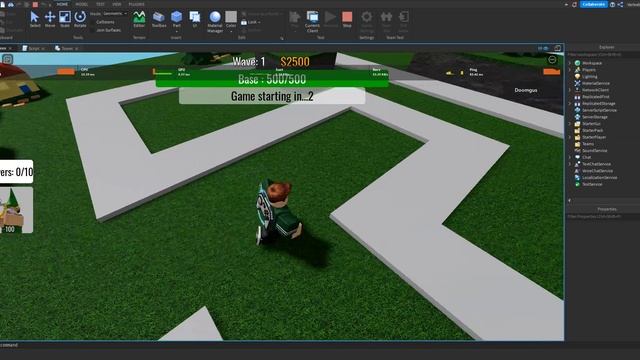Expand the TextChatService node
Viewport: 640px width, 360px height.
[570, 164]
